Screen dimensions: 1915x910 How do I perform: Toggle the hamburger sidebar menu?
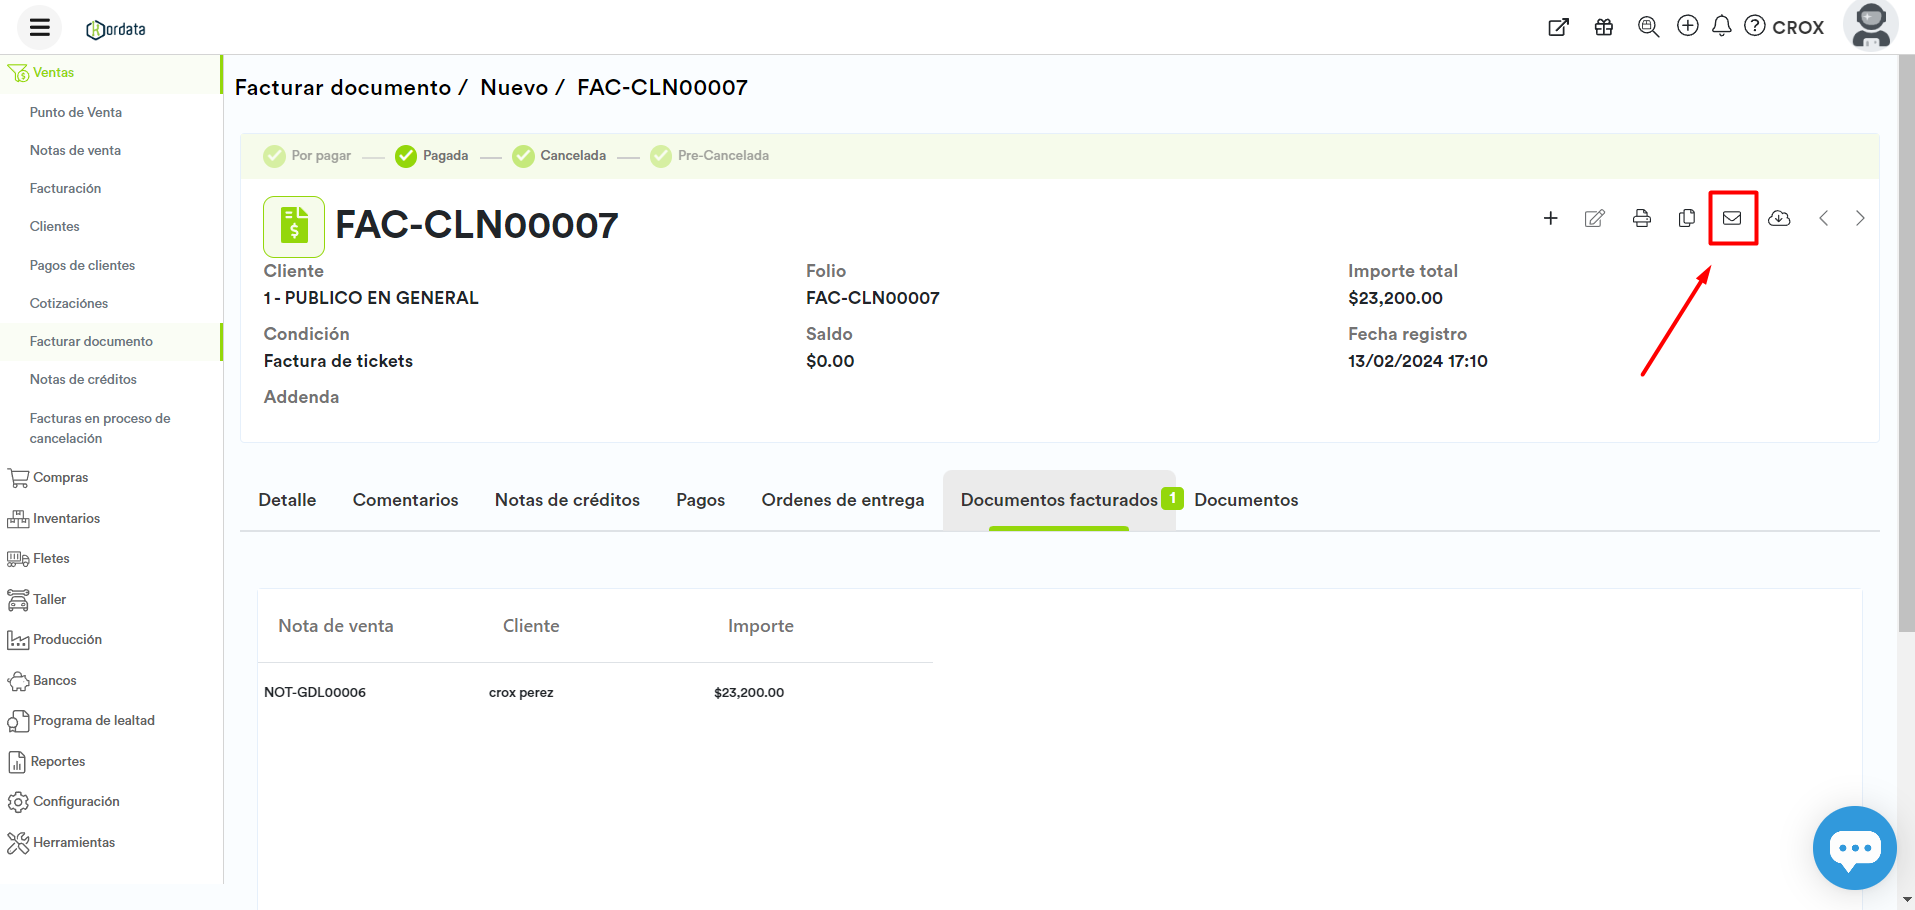pyautogui.click(x=40, y=27)
